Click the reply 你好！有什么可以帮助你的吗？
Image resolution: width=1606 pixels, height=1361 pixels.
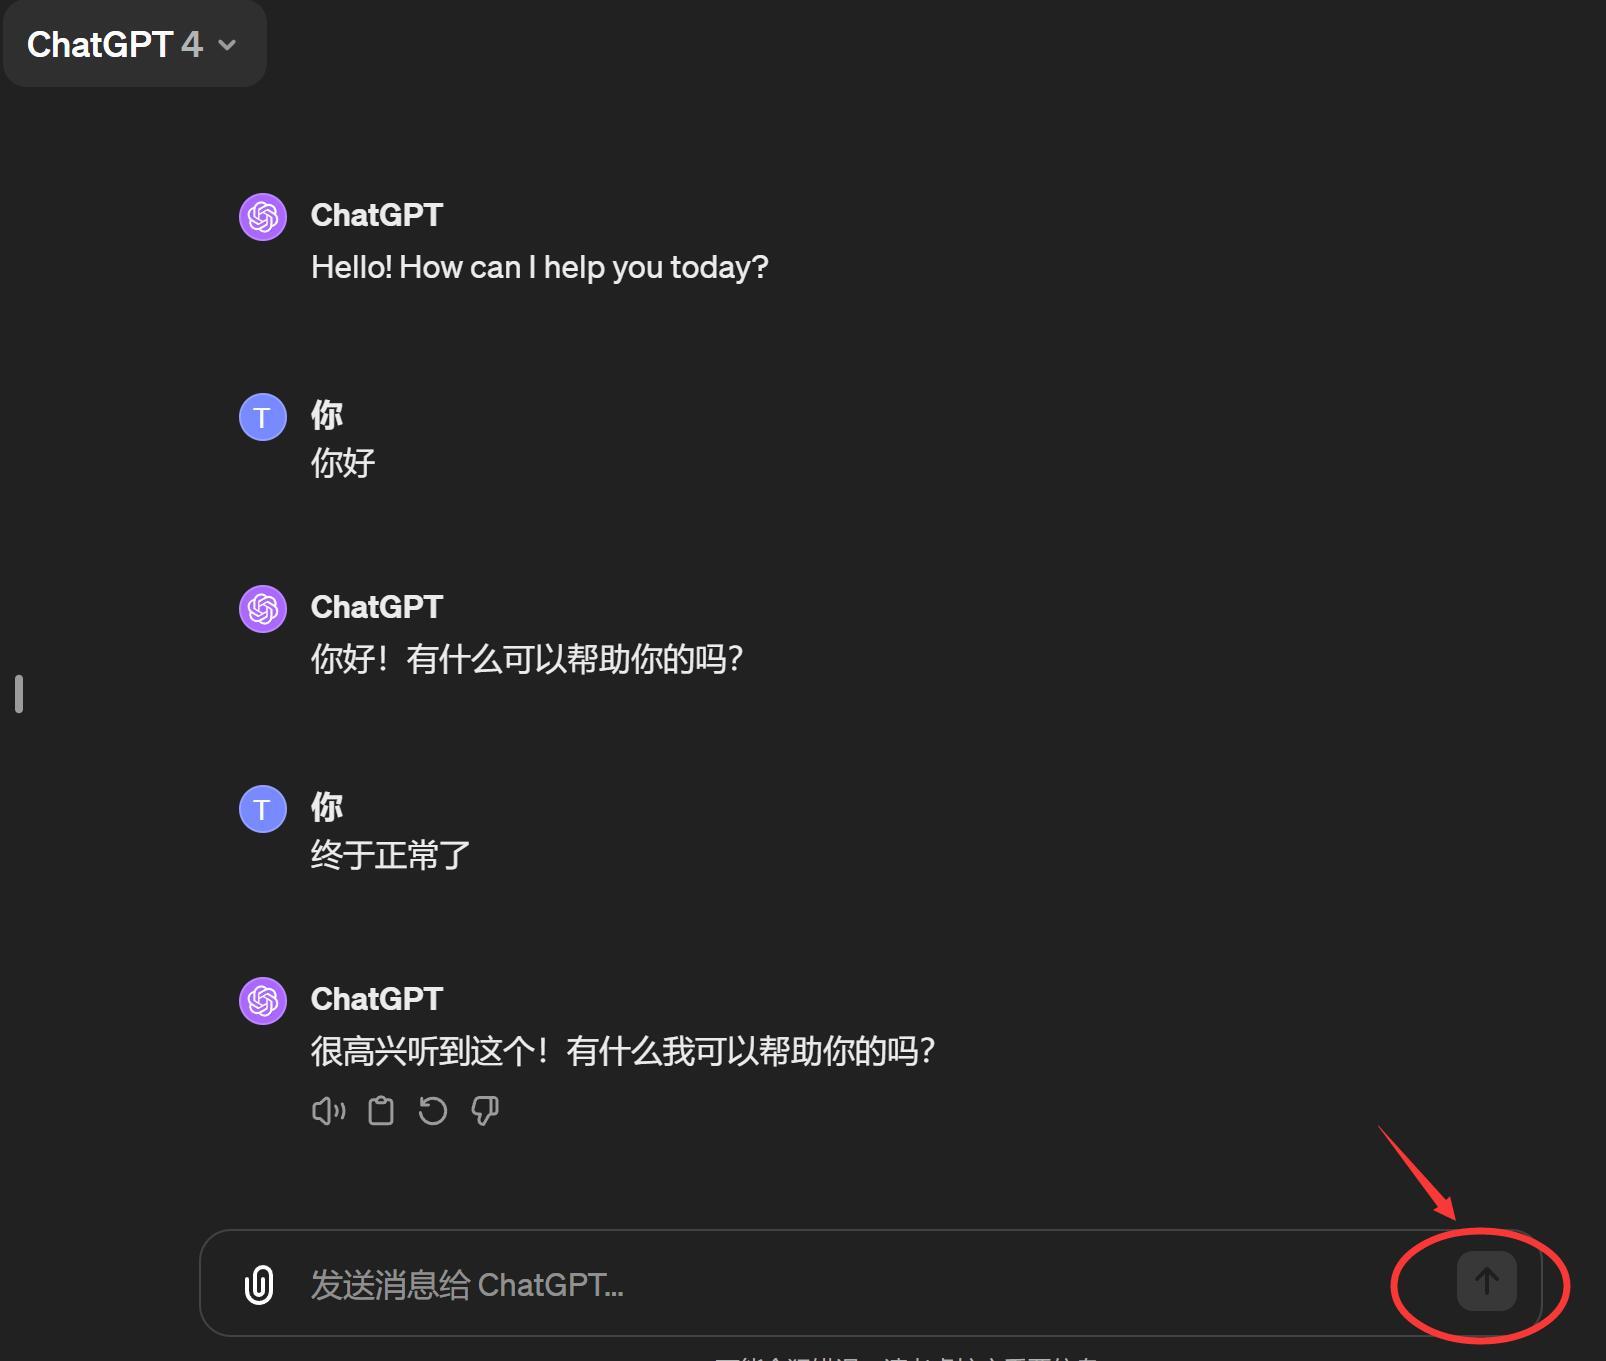pos(527,660)
